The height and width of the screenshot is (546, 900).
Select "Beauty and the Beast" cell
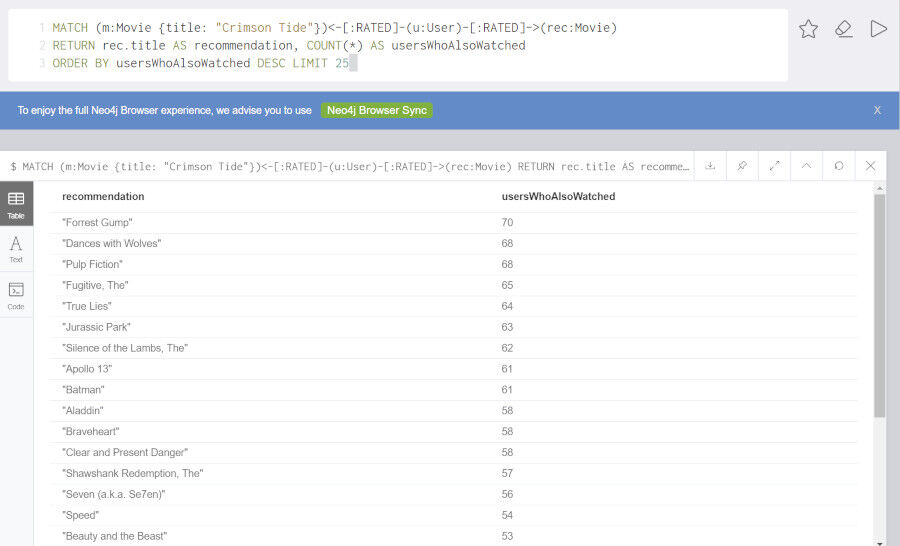click(x=115, y=536)
